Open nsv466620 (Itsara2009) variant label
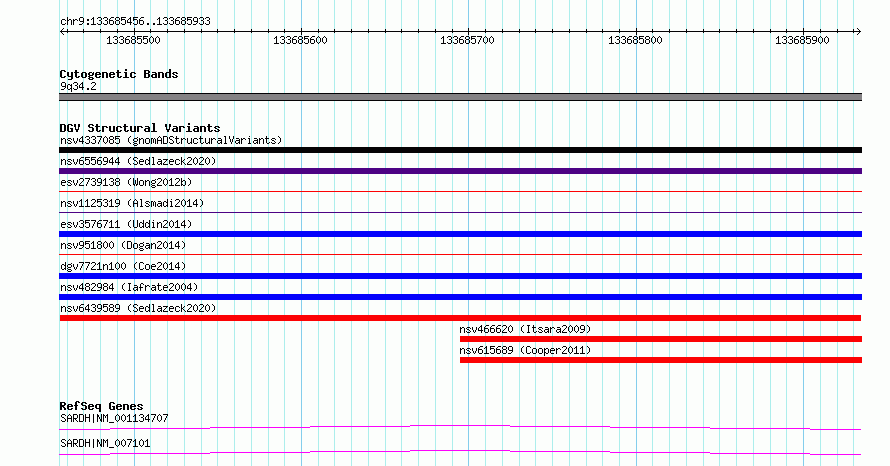Viewport: 890px width, 466px height. (525, 329)
